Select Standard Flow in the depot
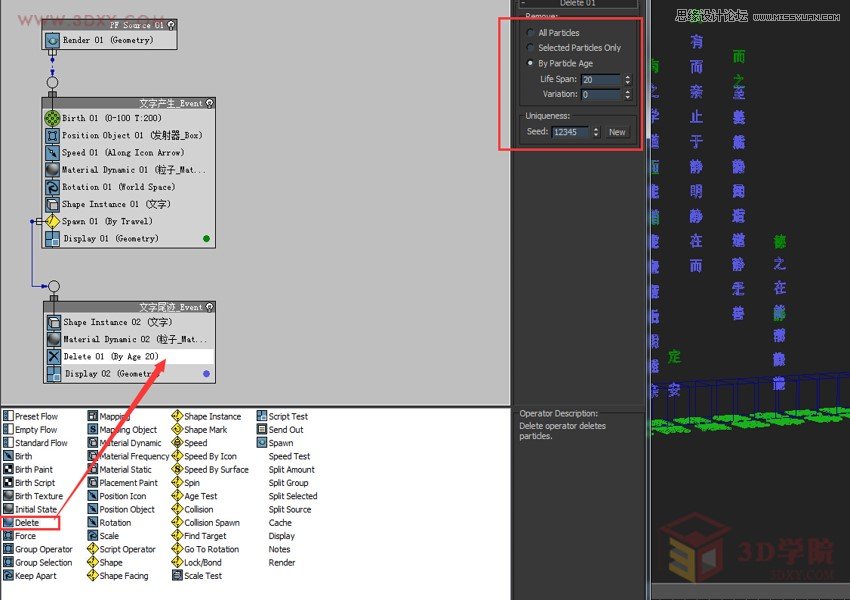 point(35,443)
